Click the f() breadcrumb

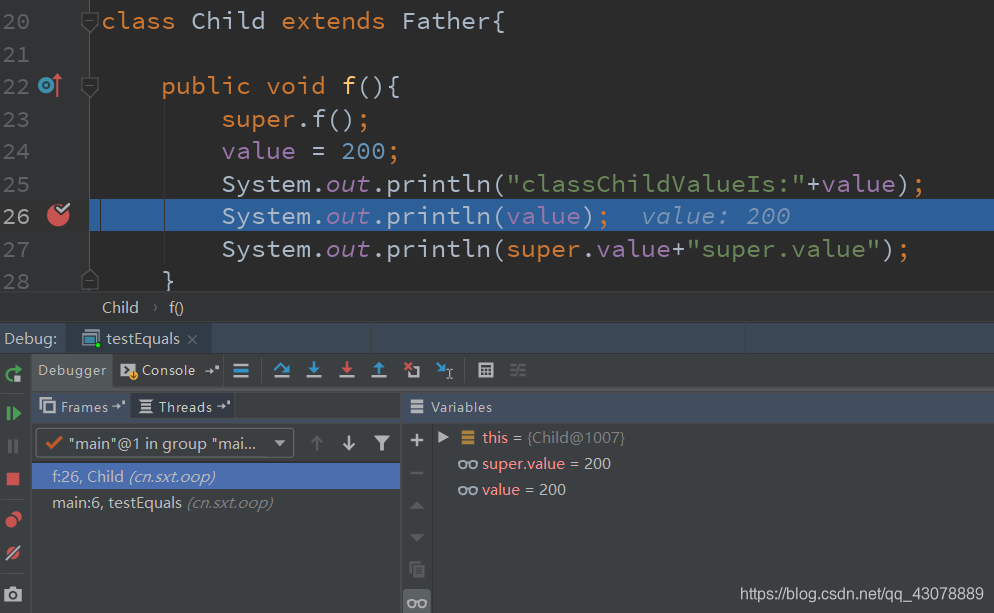(x=176, y=308)
